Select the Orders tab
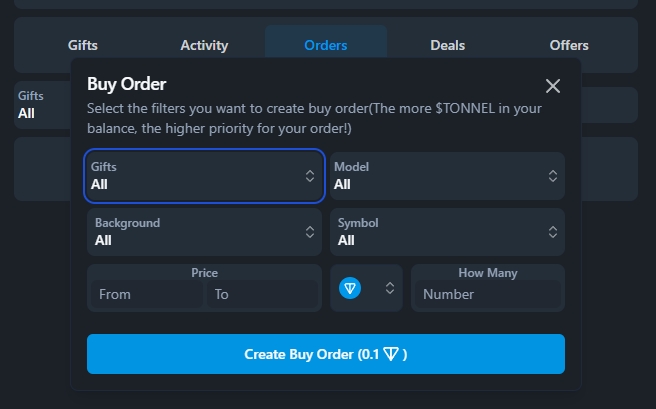Viewport: 656px width, 409px height. coord(326,45)
